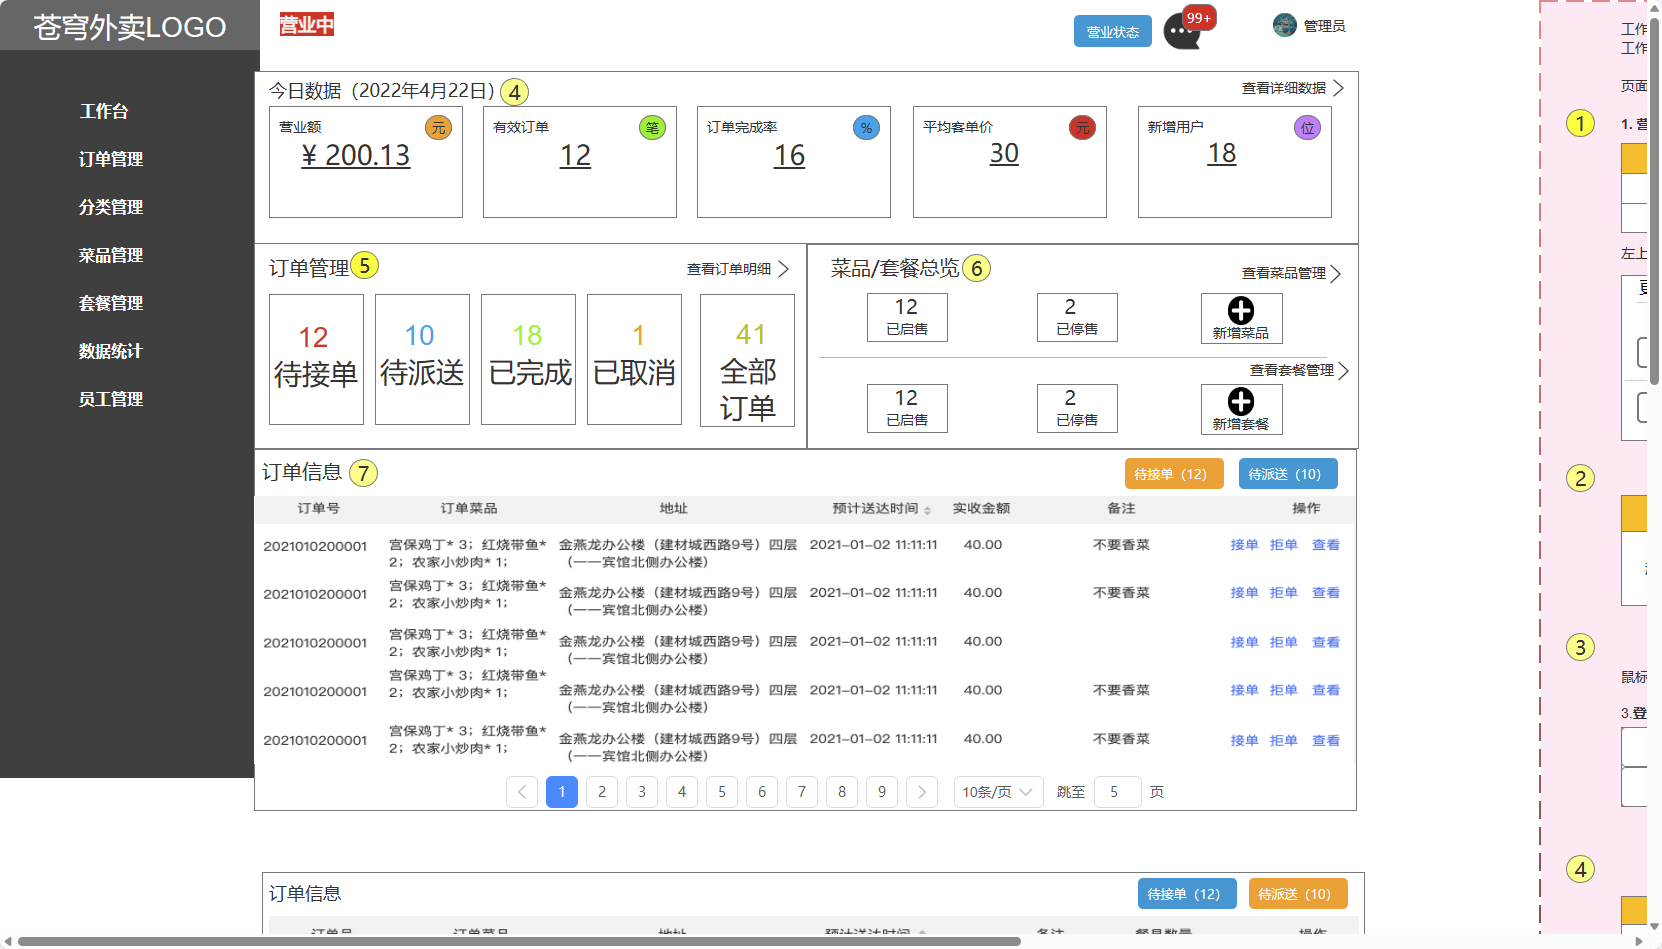The image size is (1662, 949).
Task: Expand arrow next to 查看订单明细
Action: pos(784,269)
